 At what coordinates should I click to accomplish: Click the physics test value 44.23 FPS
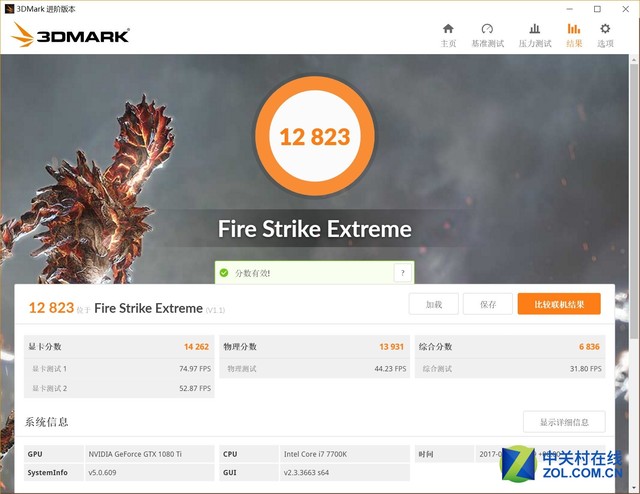click(390, 369)
